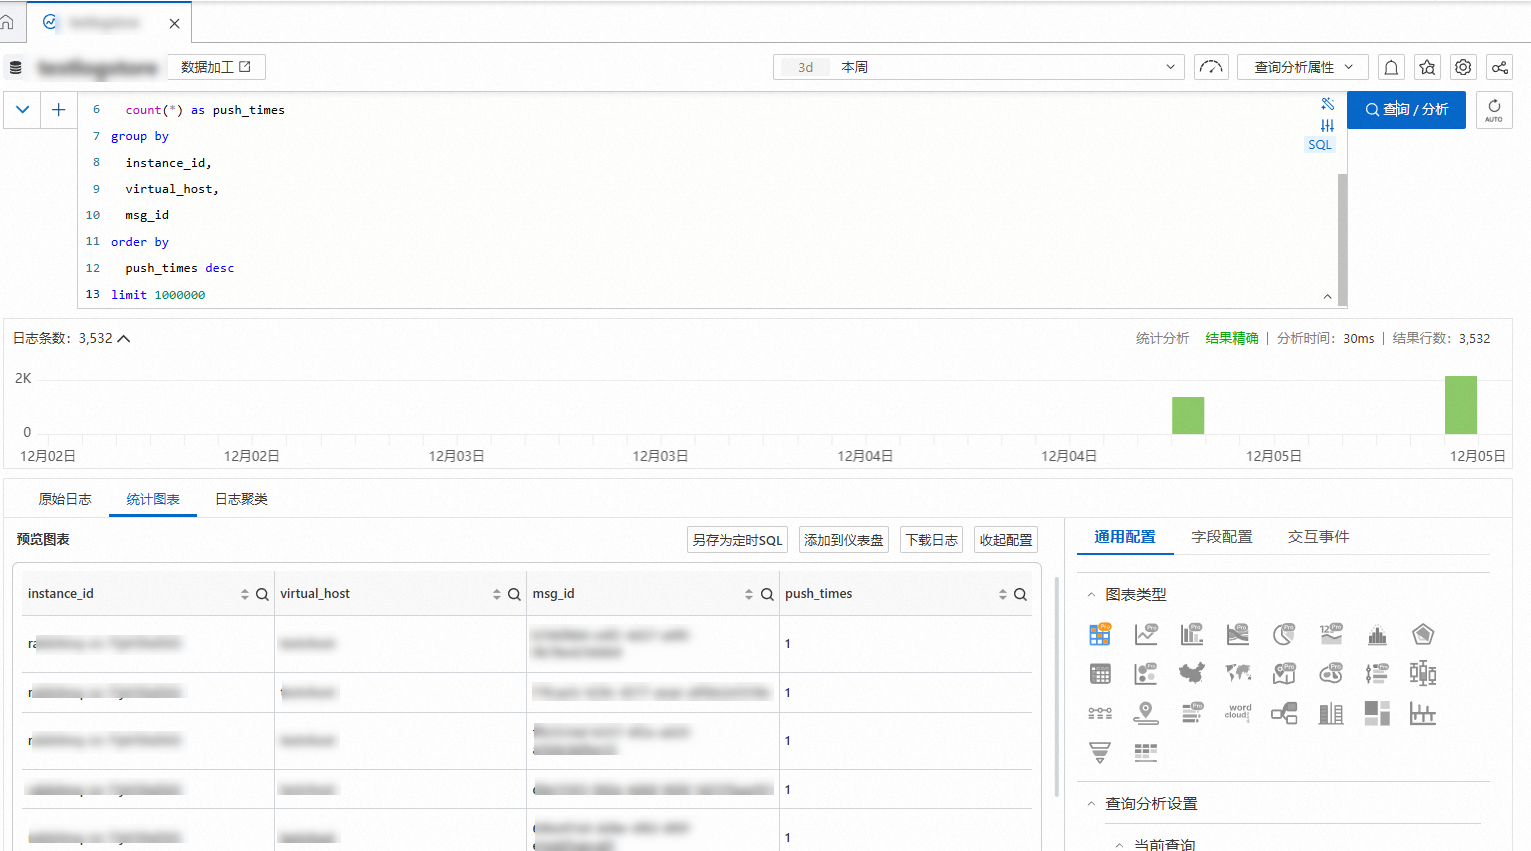
Task: Open the 查询分析属性 dropdown
Action: (1303, 67)
